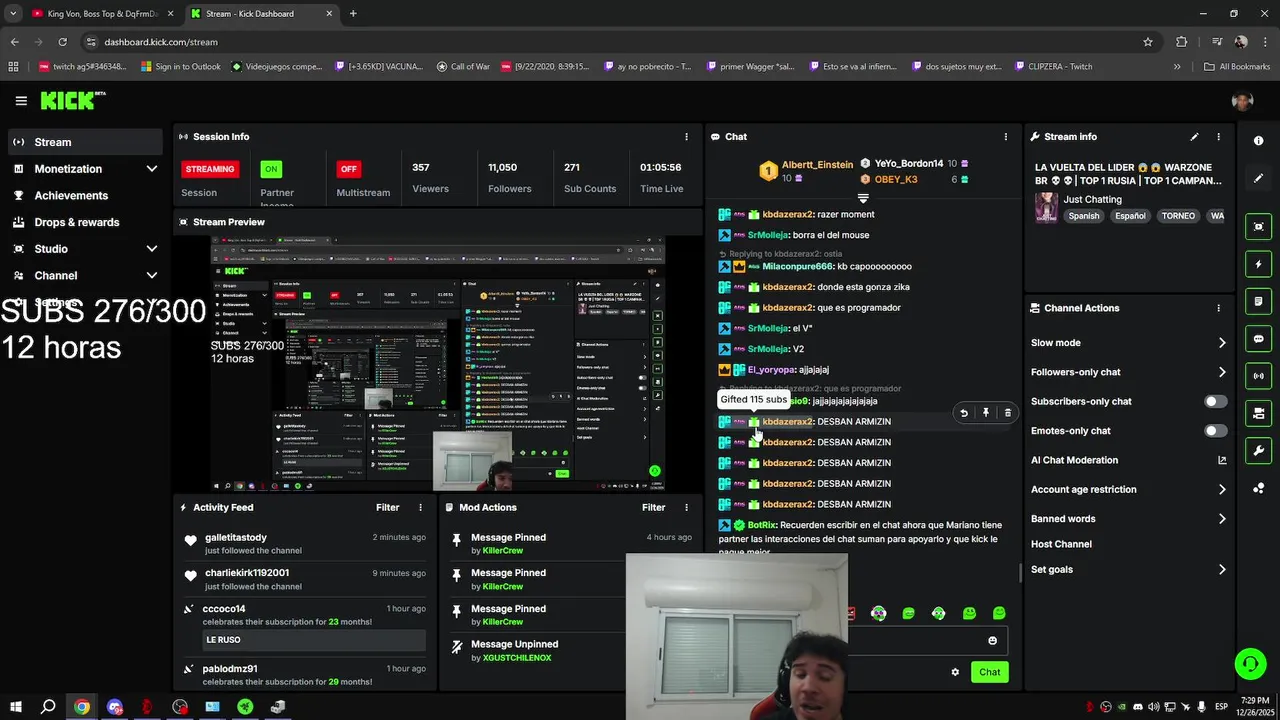Click the Spanish stream tag
This screenshot has height=720, width=1280.
coord(1083,216)
